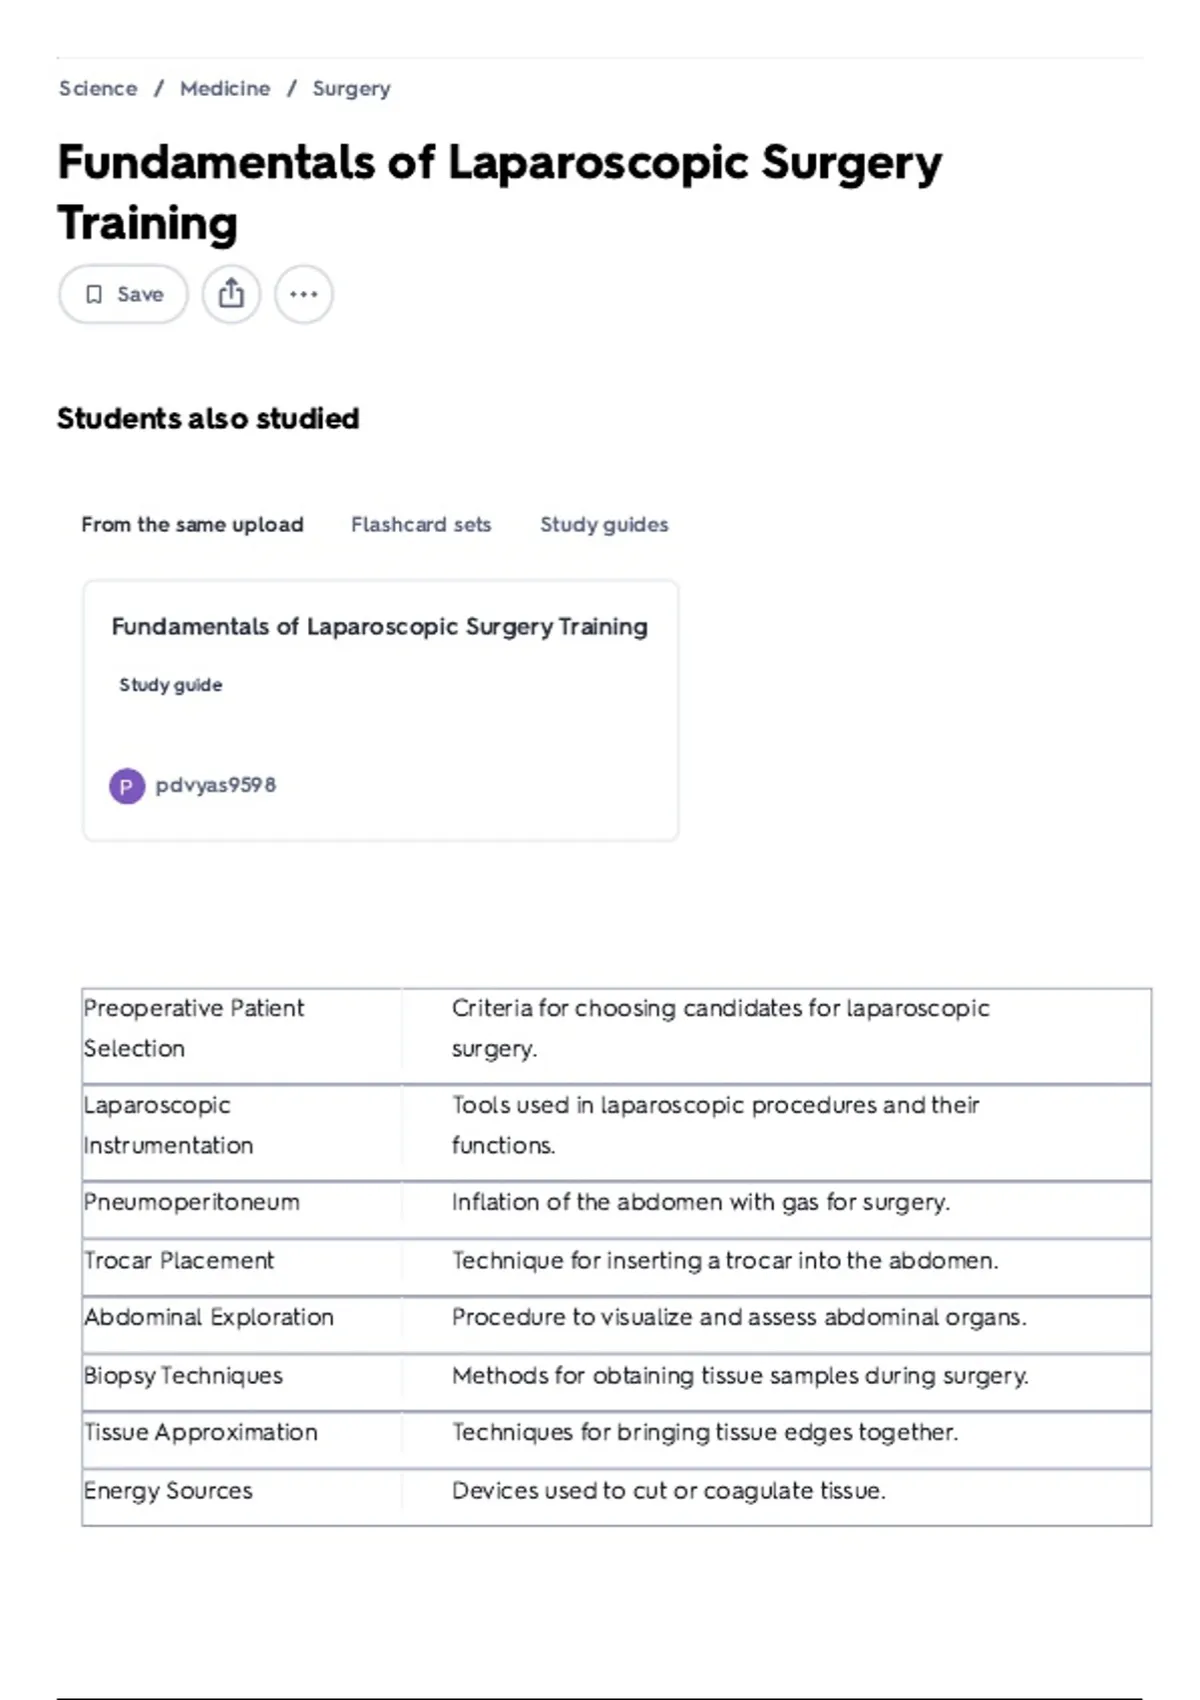Select the From the same upload tab
This screenshot has width=1200, height=1700.
pyautogui.click(x=194, y=524)
